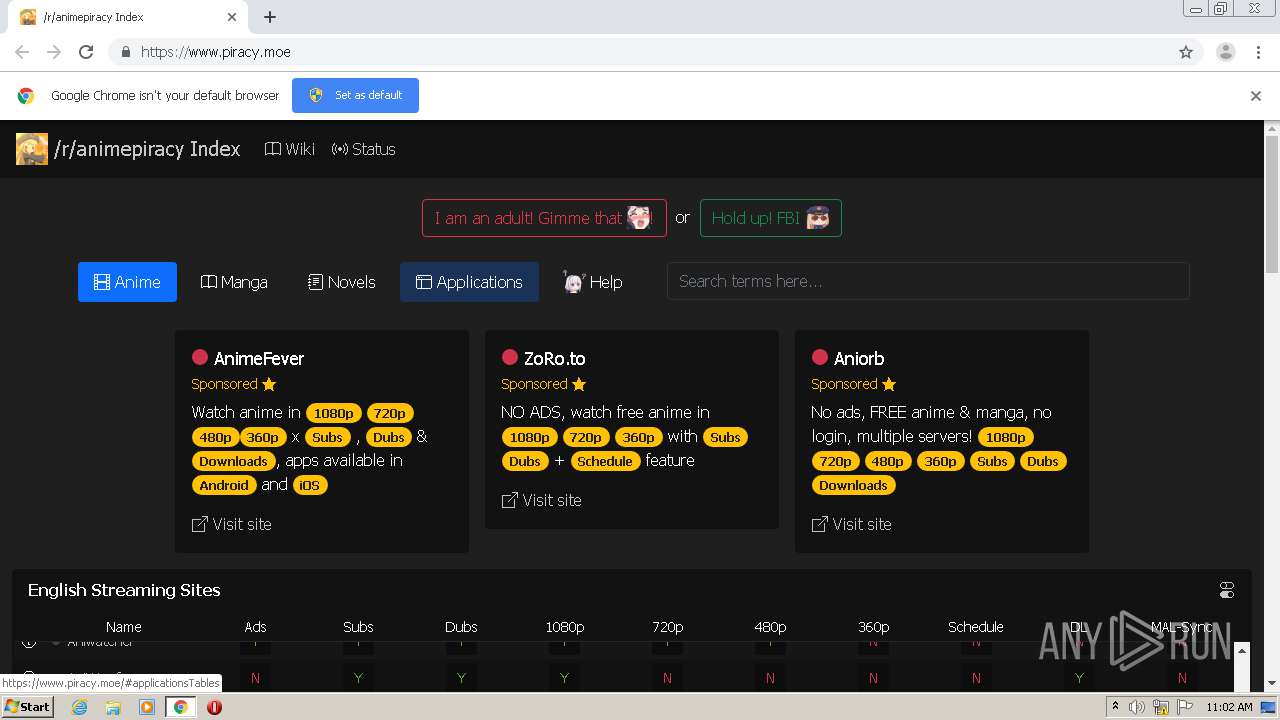Viewport: 1280px width, 720px height.
Task: Click the 'Hold up! FBI' button
Action: (771, 218)
